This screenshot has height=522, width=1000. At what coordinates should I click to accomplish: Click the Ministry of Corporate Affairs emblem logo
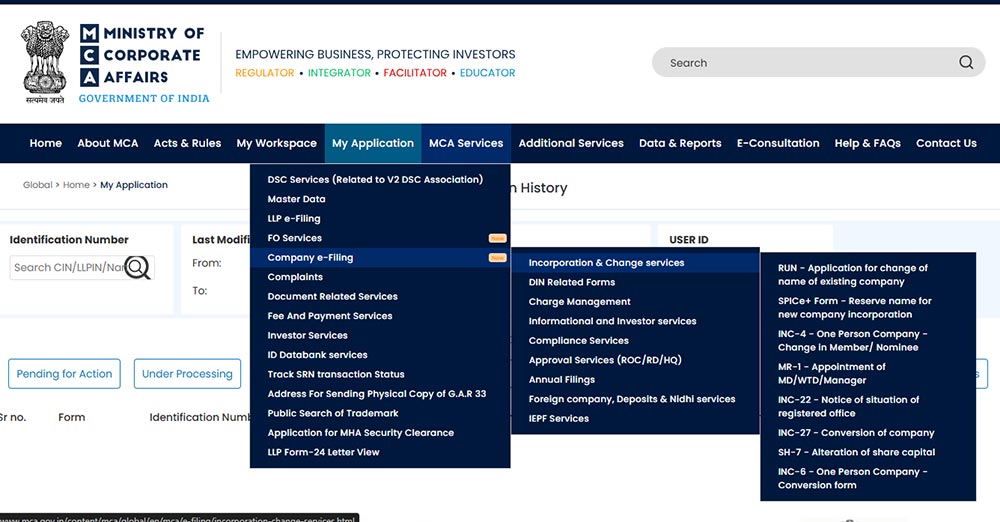[x=45, y=62]
